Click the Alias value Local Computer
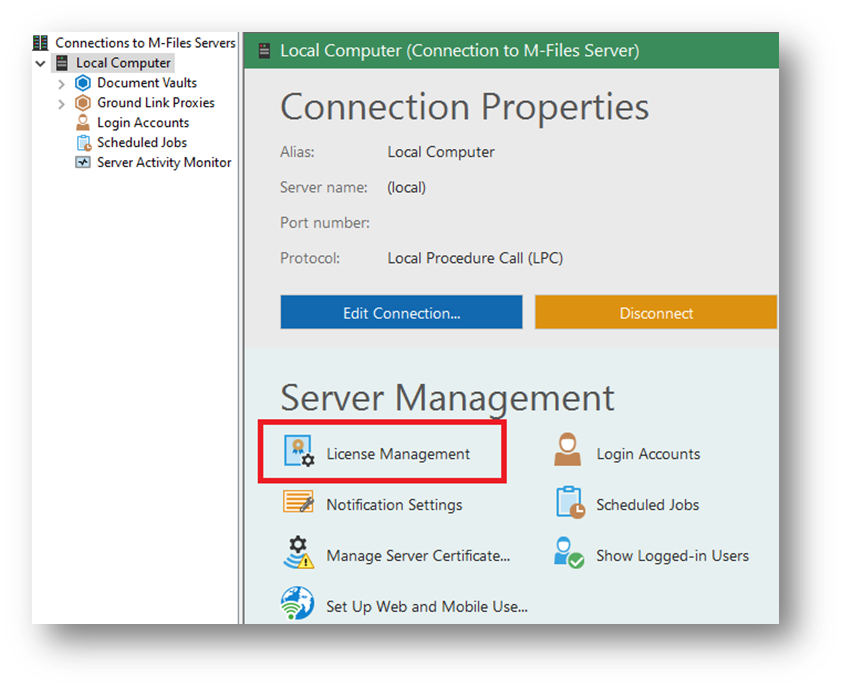The width and height of the screenshot is (844, 689). [x=441, y=152]
